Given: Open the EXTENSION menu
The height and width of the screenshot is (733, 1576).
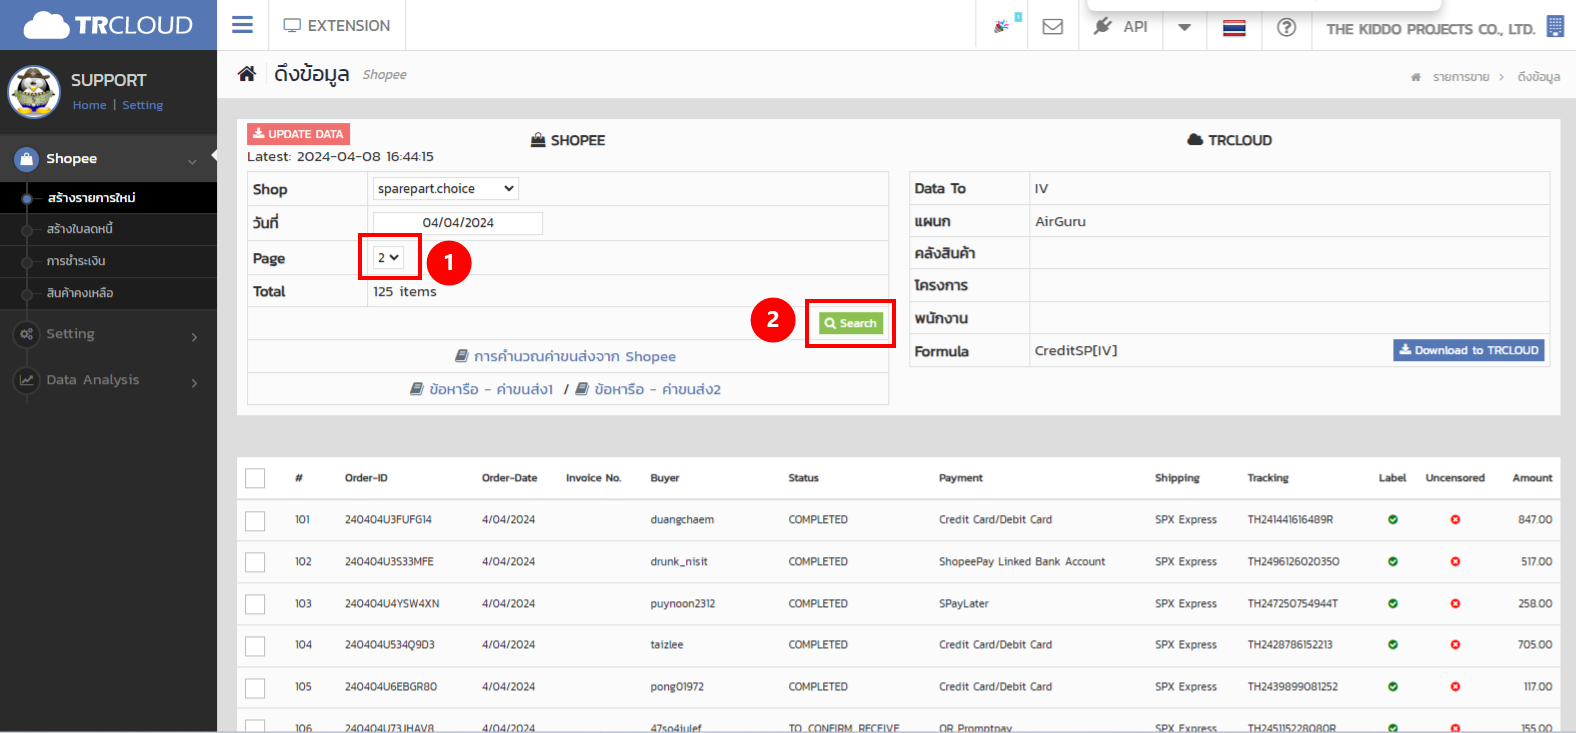Looking at the screenshot, I should point(337,25).
